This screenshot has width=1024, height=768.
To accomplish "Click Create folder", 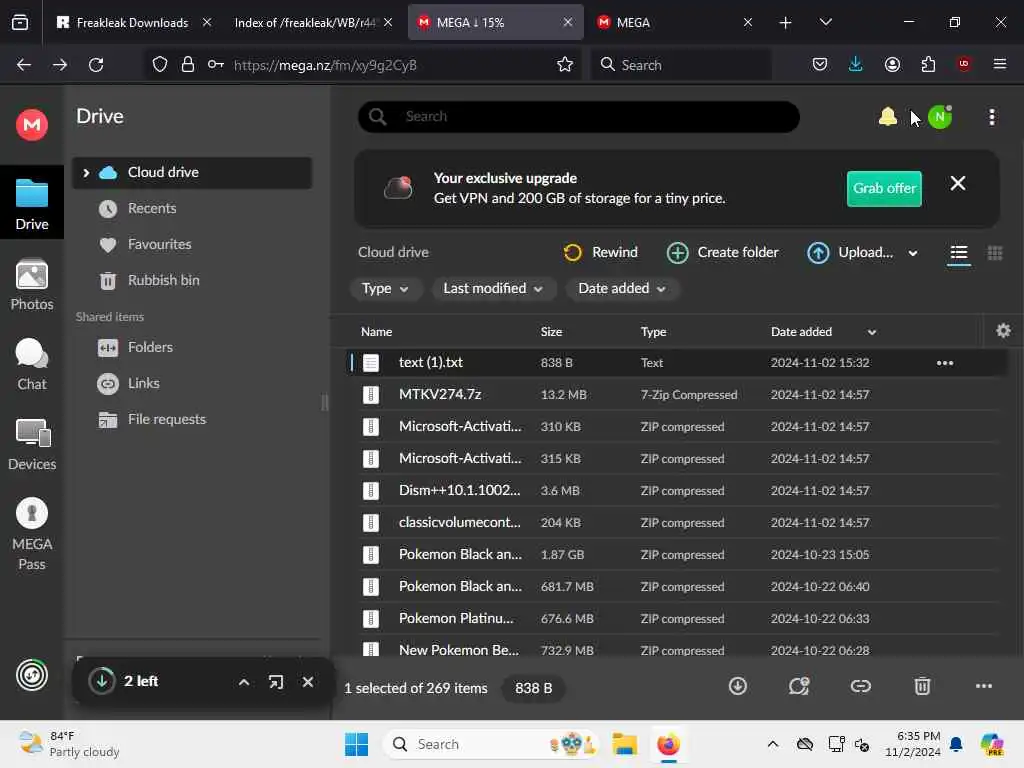I will click(722, 252).
